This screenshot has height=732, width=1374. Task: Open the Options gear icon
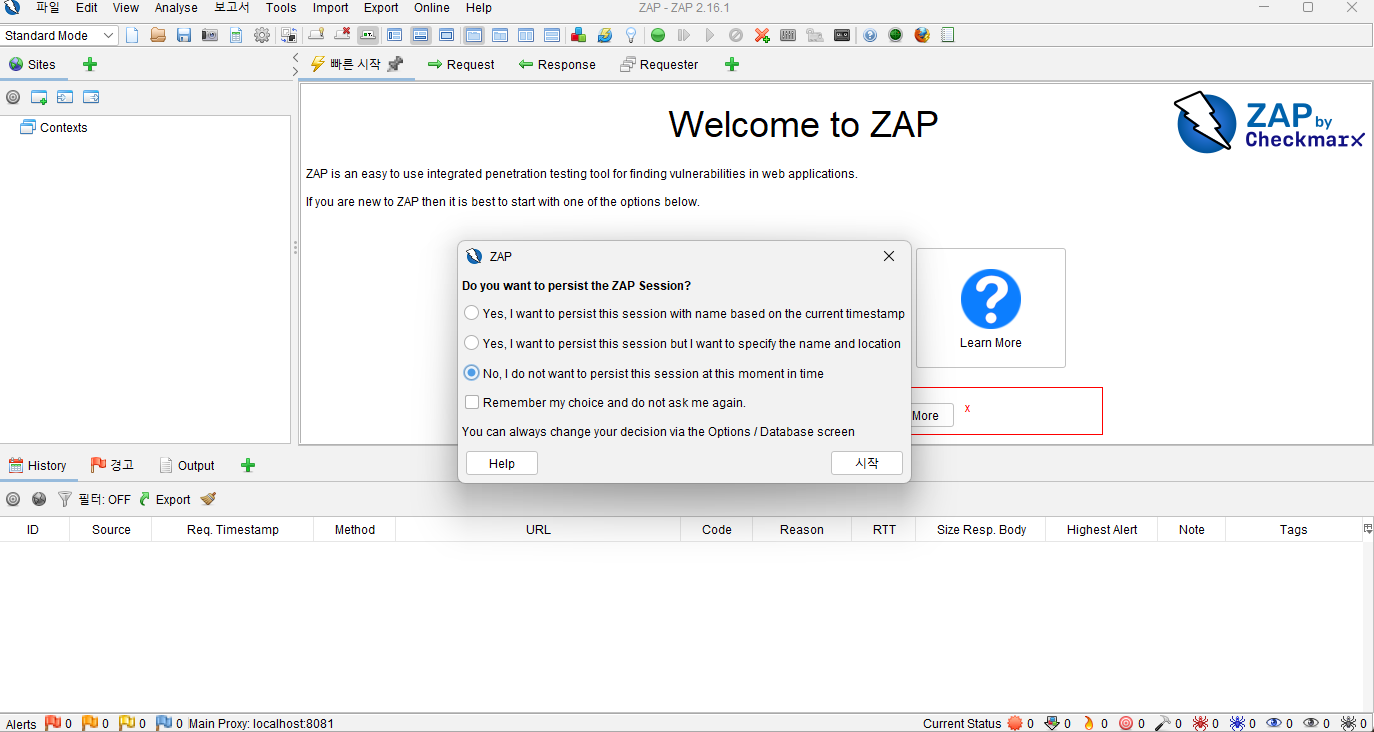coord(262,35)
